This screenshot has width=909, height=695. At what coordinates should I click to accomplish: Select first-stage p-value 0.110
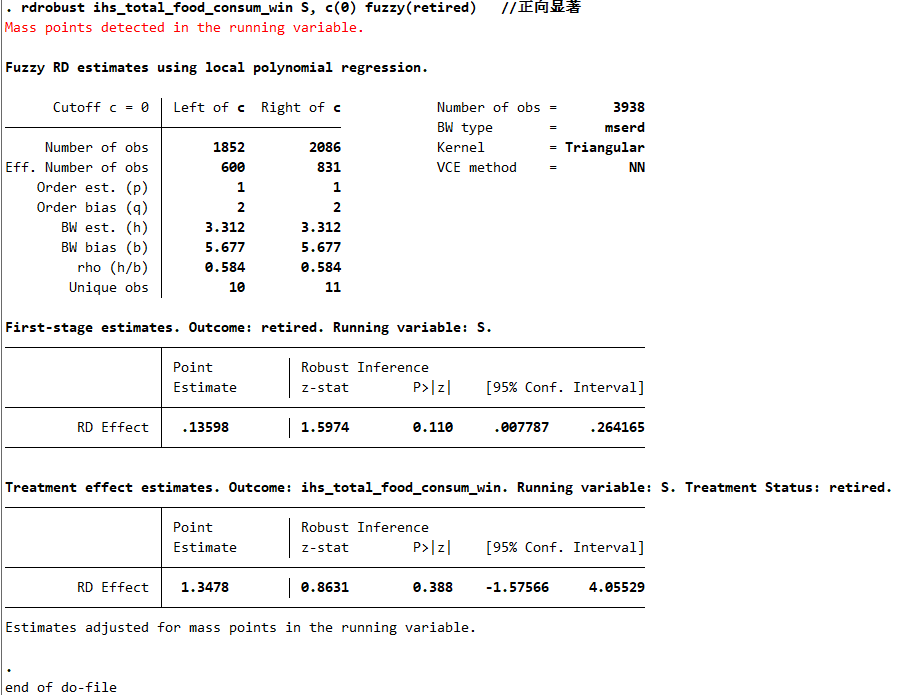pos(433,428)
